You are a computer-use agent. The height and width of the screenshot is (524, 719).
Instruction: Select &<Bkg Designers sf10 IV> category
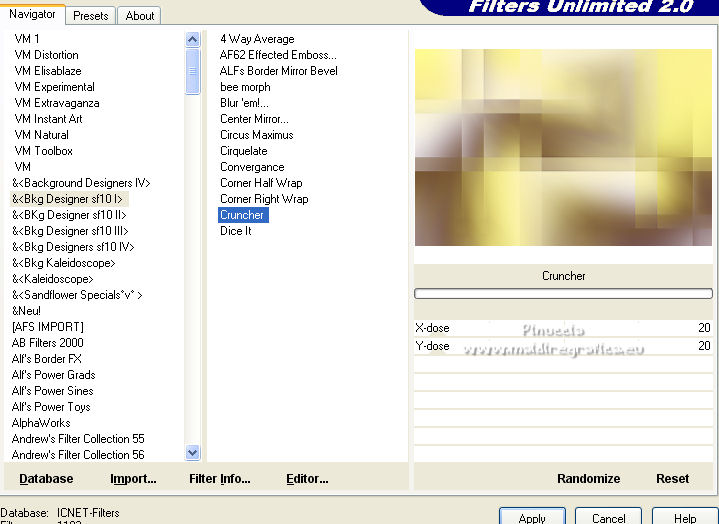[73, 247]
